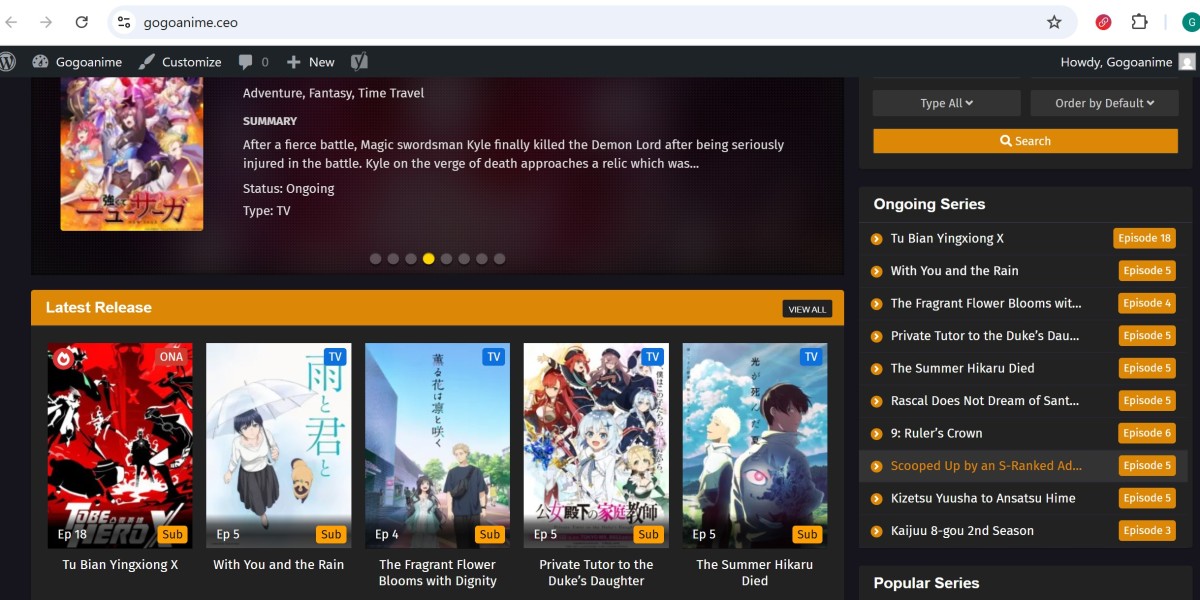The height and width of the screenshot is (600, 1200).
Task: Click the Episode 18 badge
Action: pyautogui.click(x=1144, y=239)
